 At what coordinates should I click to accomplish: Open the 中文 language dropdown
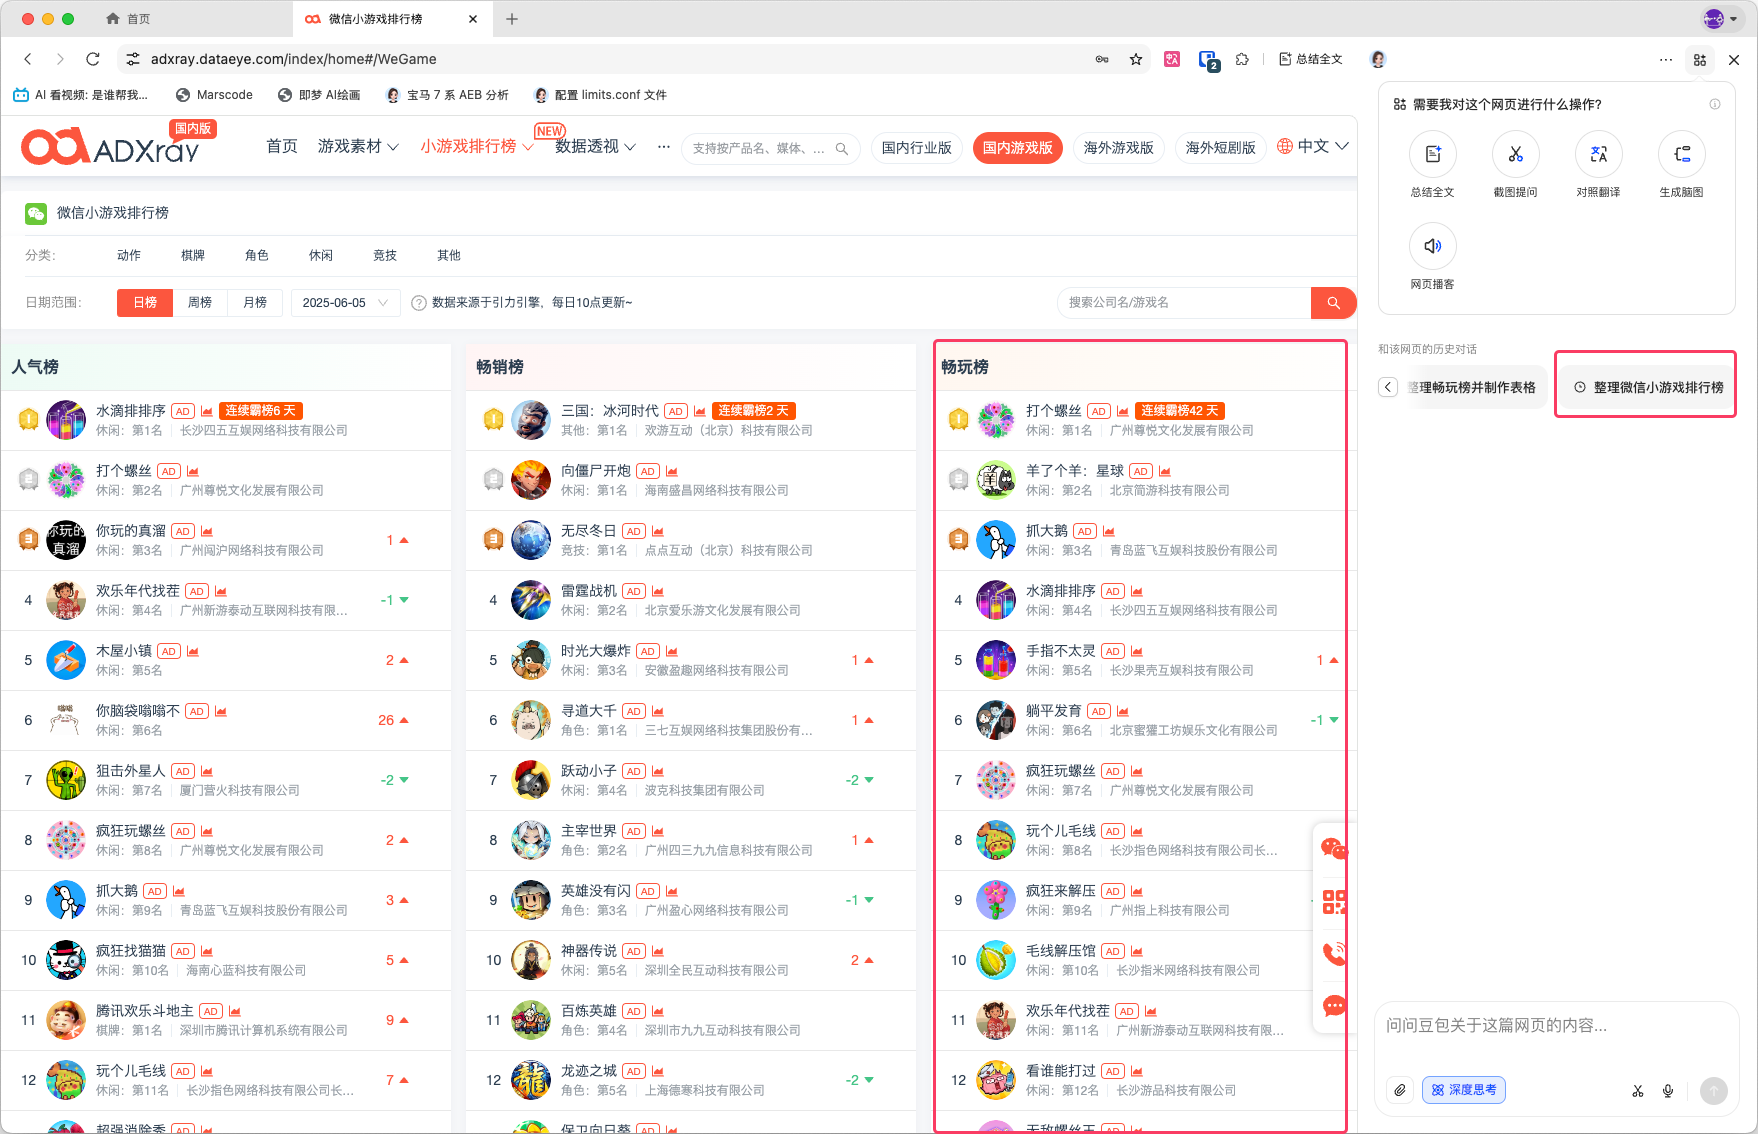[1313, 147]
